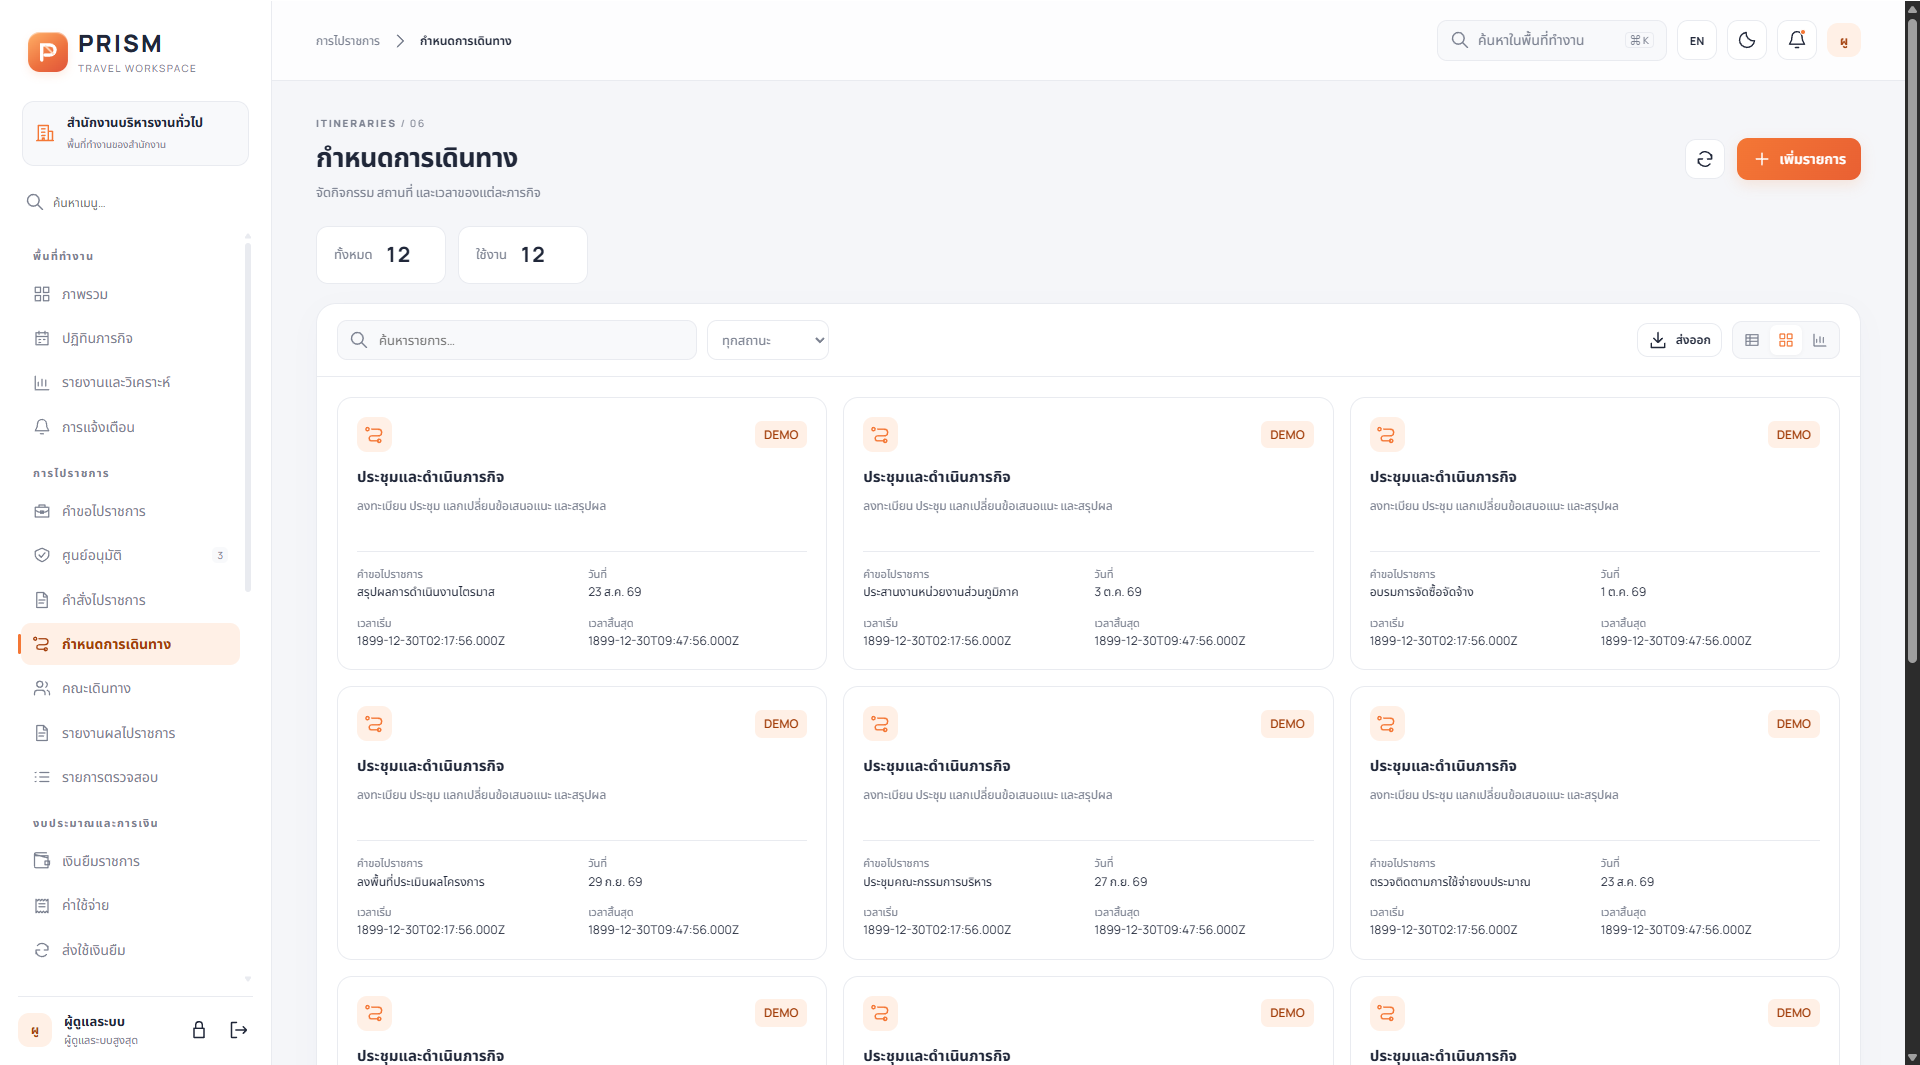Click การไปราชการ breadcrumb link
1920x1065 pixels.
click(x=348, y=41)
